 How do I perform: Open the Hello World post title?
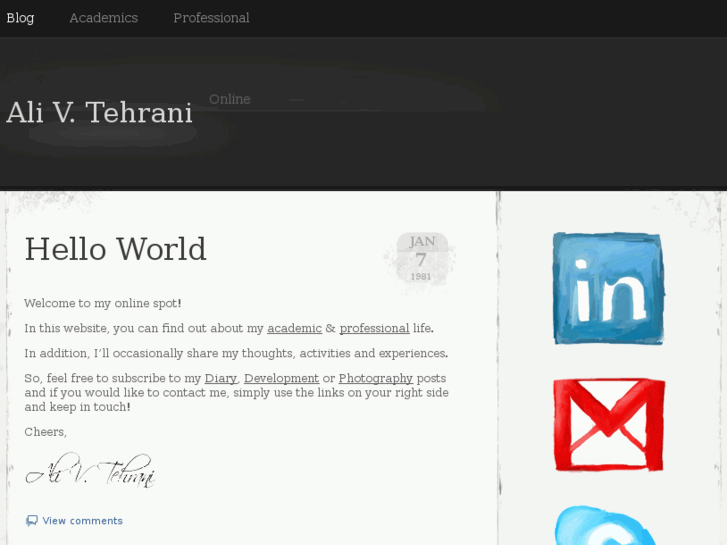tap(115, 249)
